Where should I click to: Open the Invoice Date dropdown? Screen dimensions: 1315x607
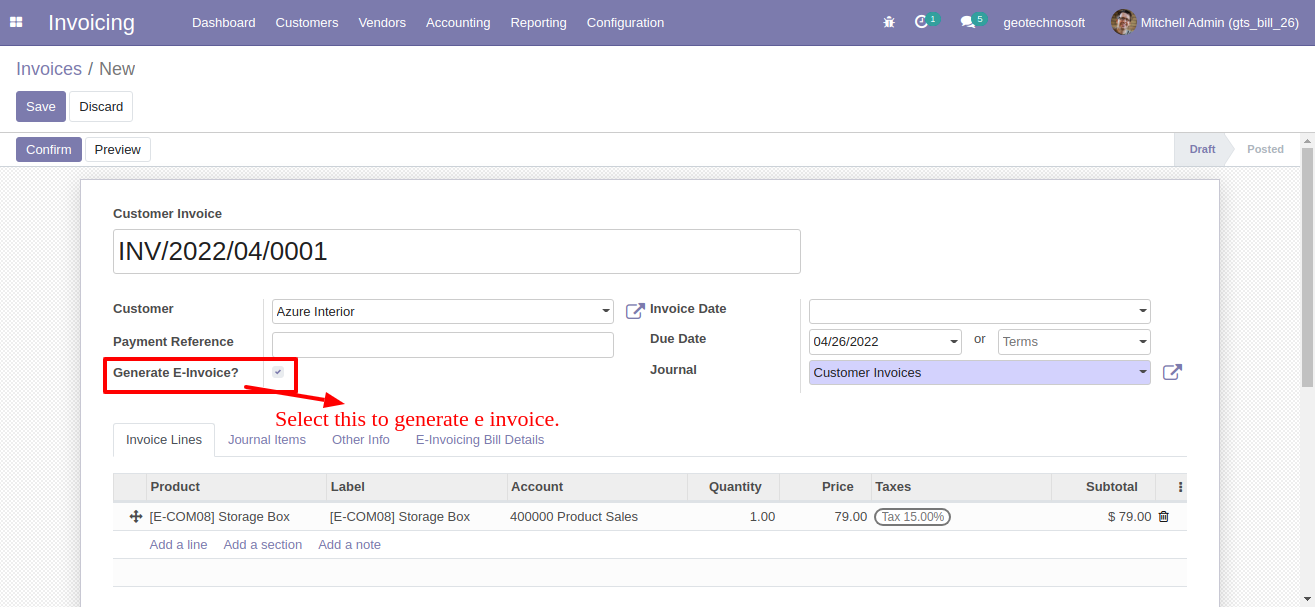click(1143, 312)
